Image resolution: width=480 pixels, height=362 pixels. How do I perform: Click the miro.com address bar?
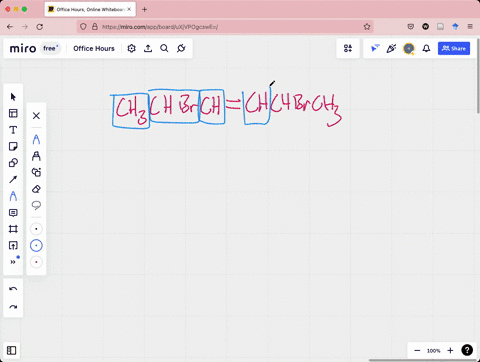225,27
